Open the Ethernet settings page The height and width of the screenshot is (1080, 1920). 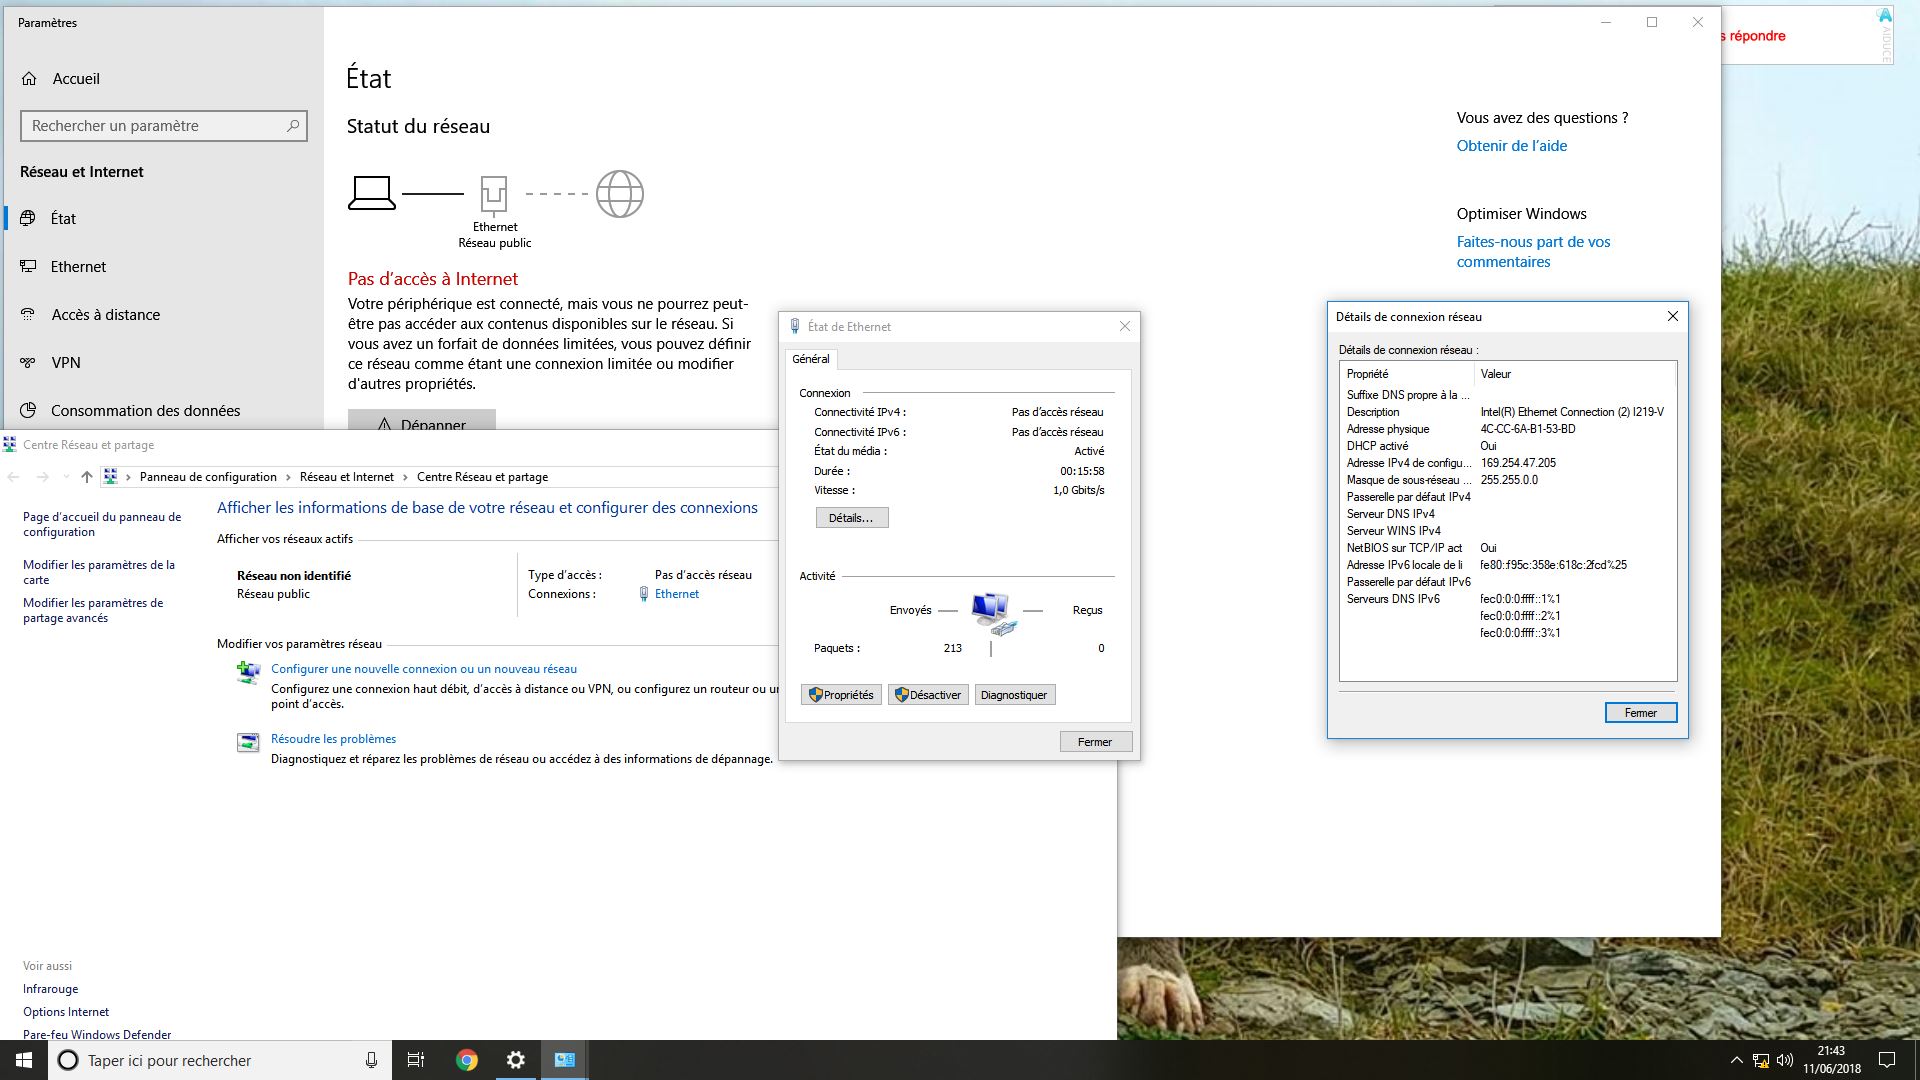click(78, 267)
